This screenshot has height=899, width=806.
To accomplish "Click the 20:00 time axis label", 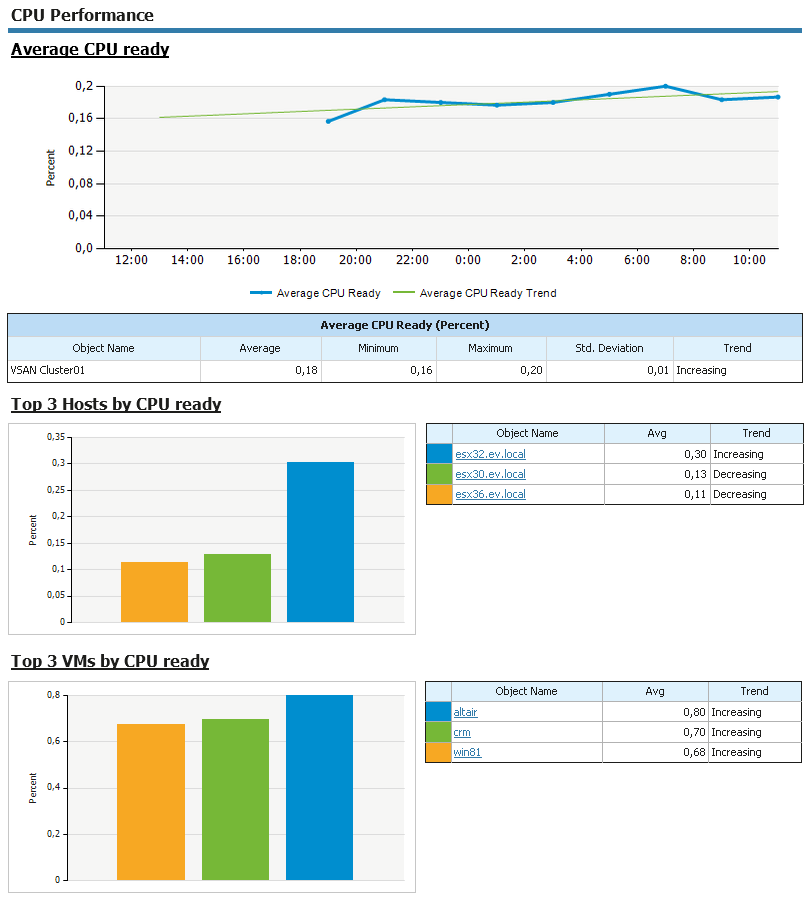I will coord(355,260).
